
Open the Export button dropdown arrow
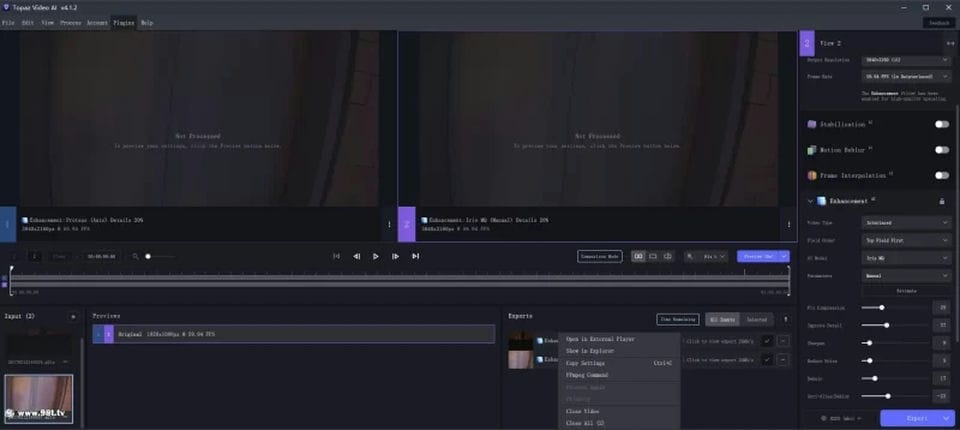tap(947, 418)
